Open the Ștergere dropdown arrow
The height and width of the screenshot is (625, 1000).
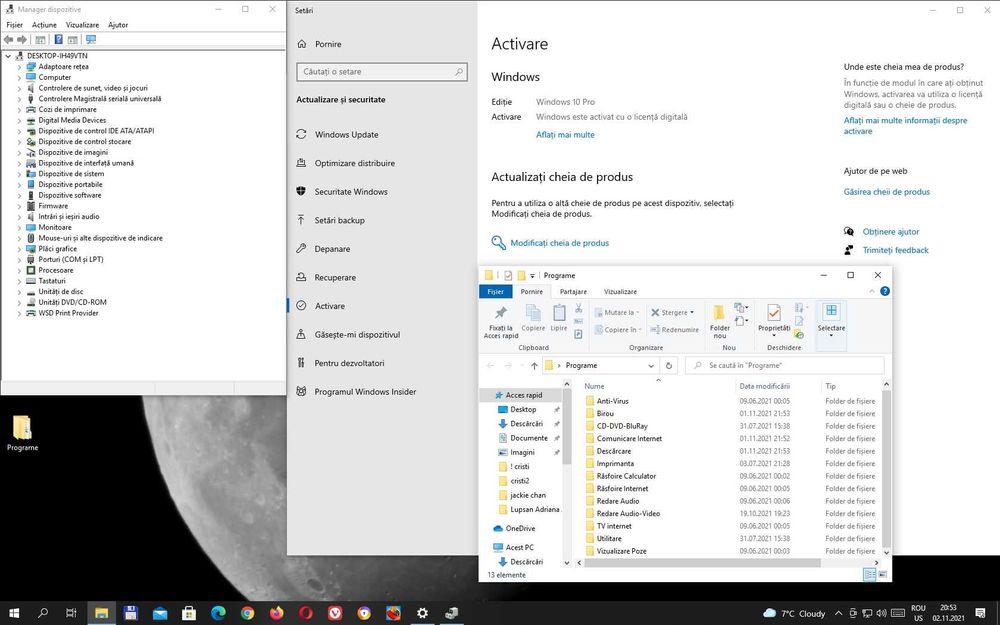(x=692, y=312)
